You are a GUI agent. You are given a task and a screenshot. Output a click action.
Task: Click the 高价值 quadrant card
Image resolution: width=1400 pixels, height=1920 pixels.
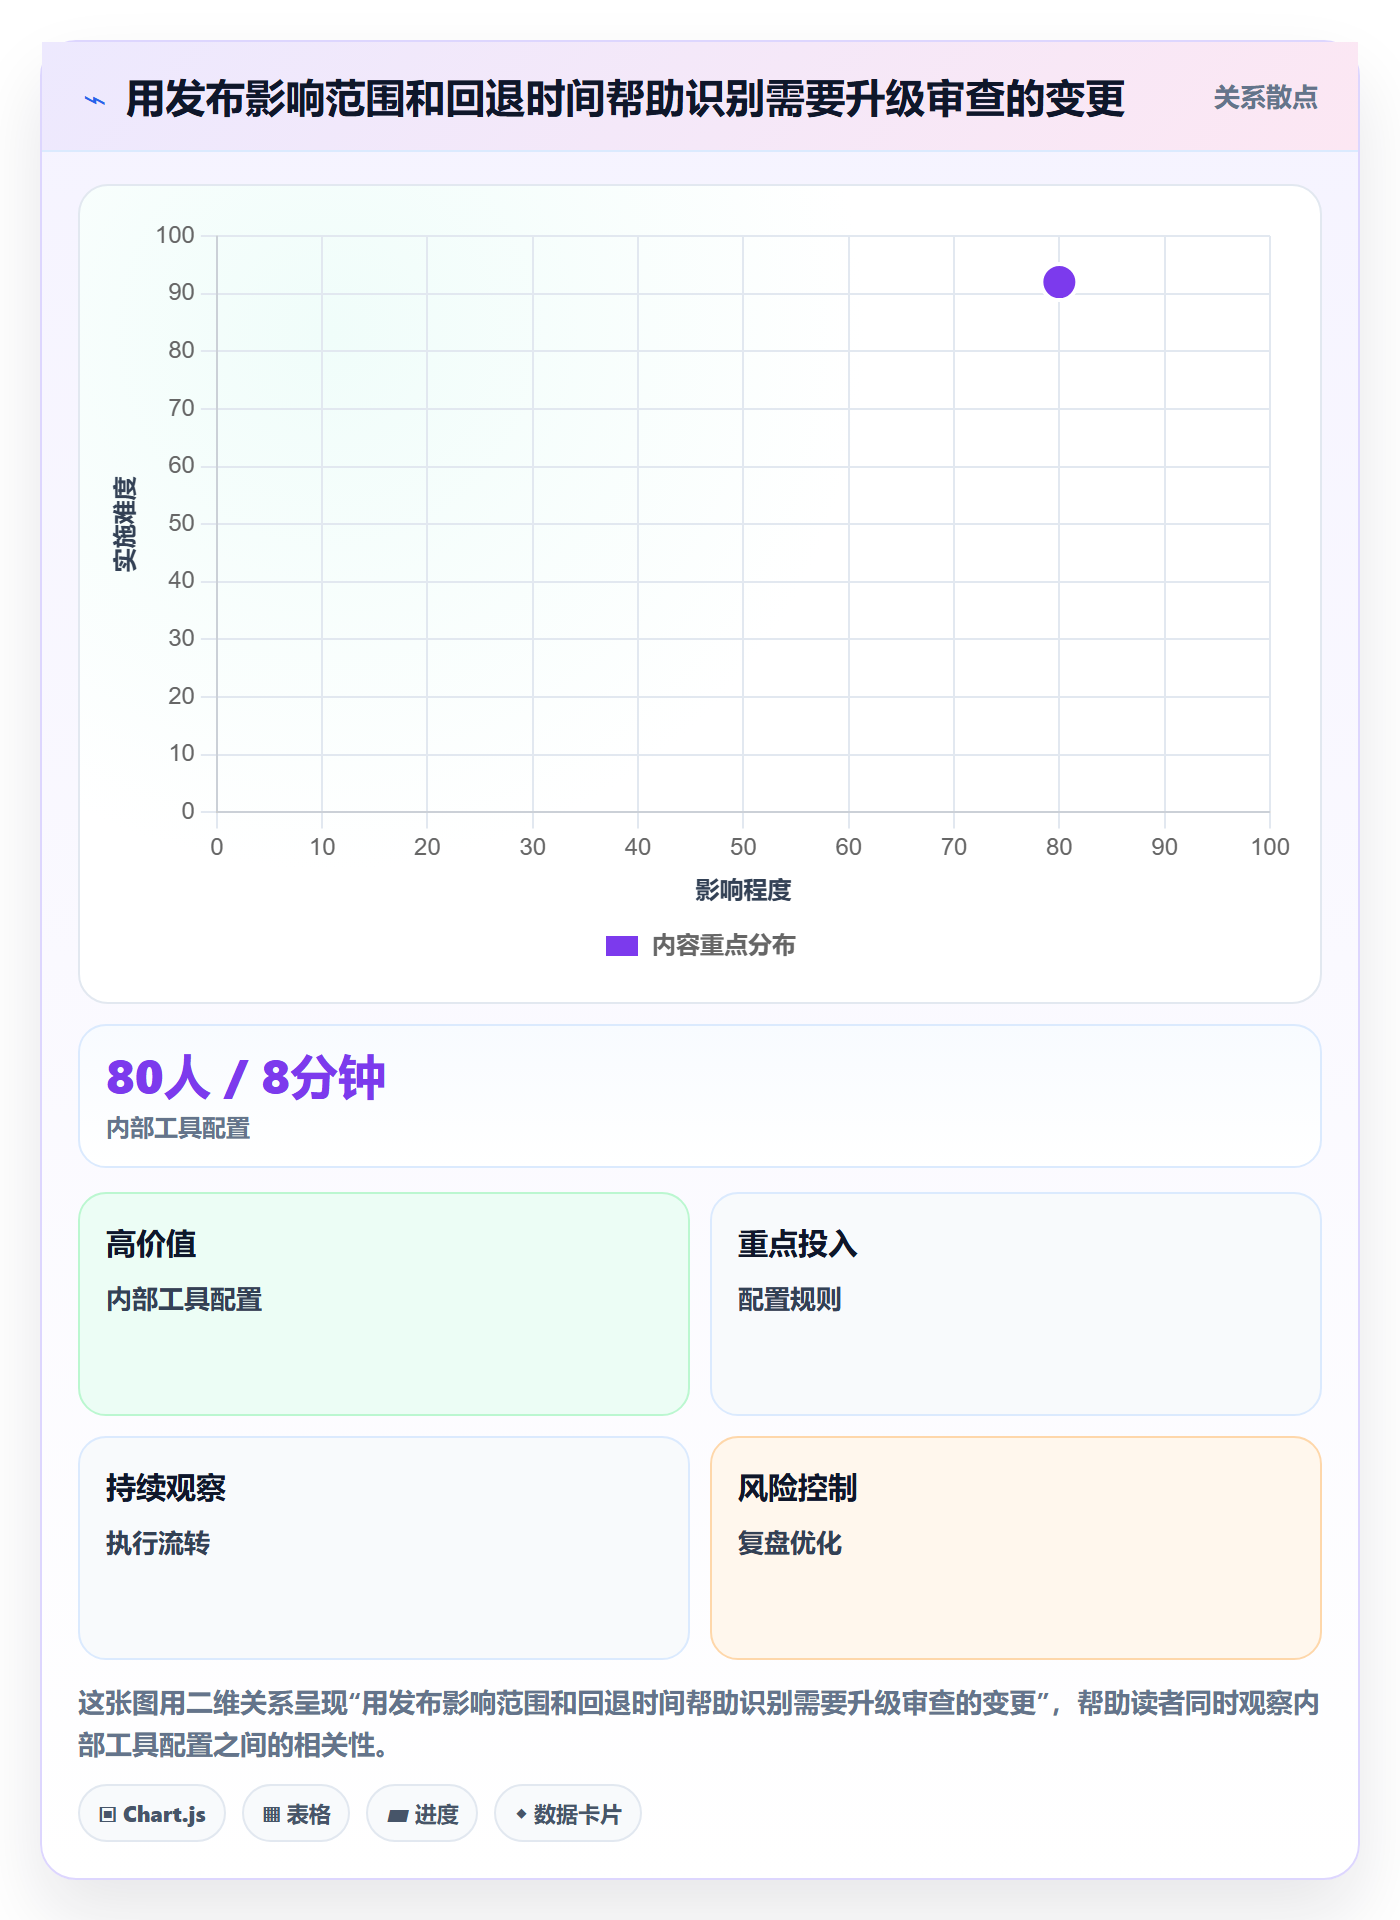[384, 1304]
